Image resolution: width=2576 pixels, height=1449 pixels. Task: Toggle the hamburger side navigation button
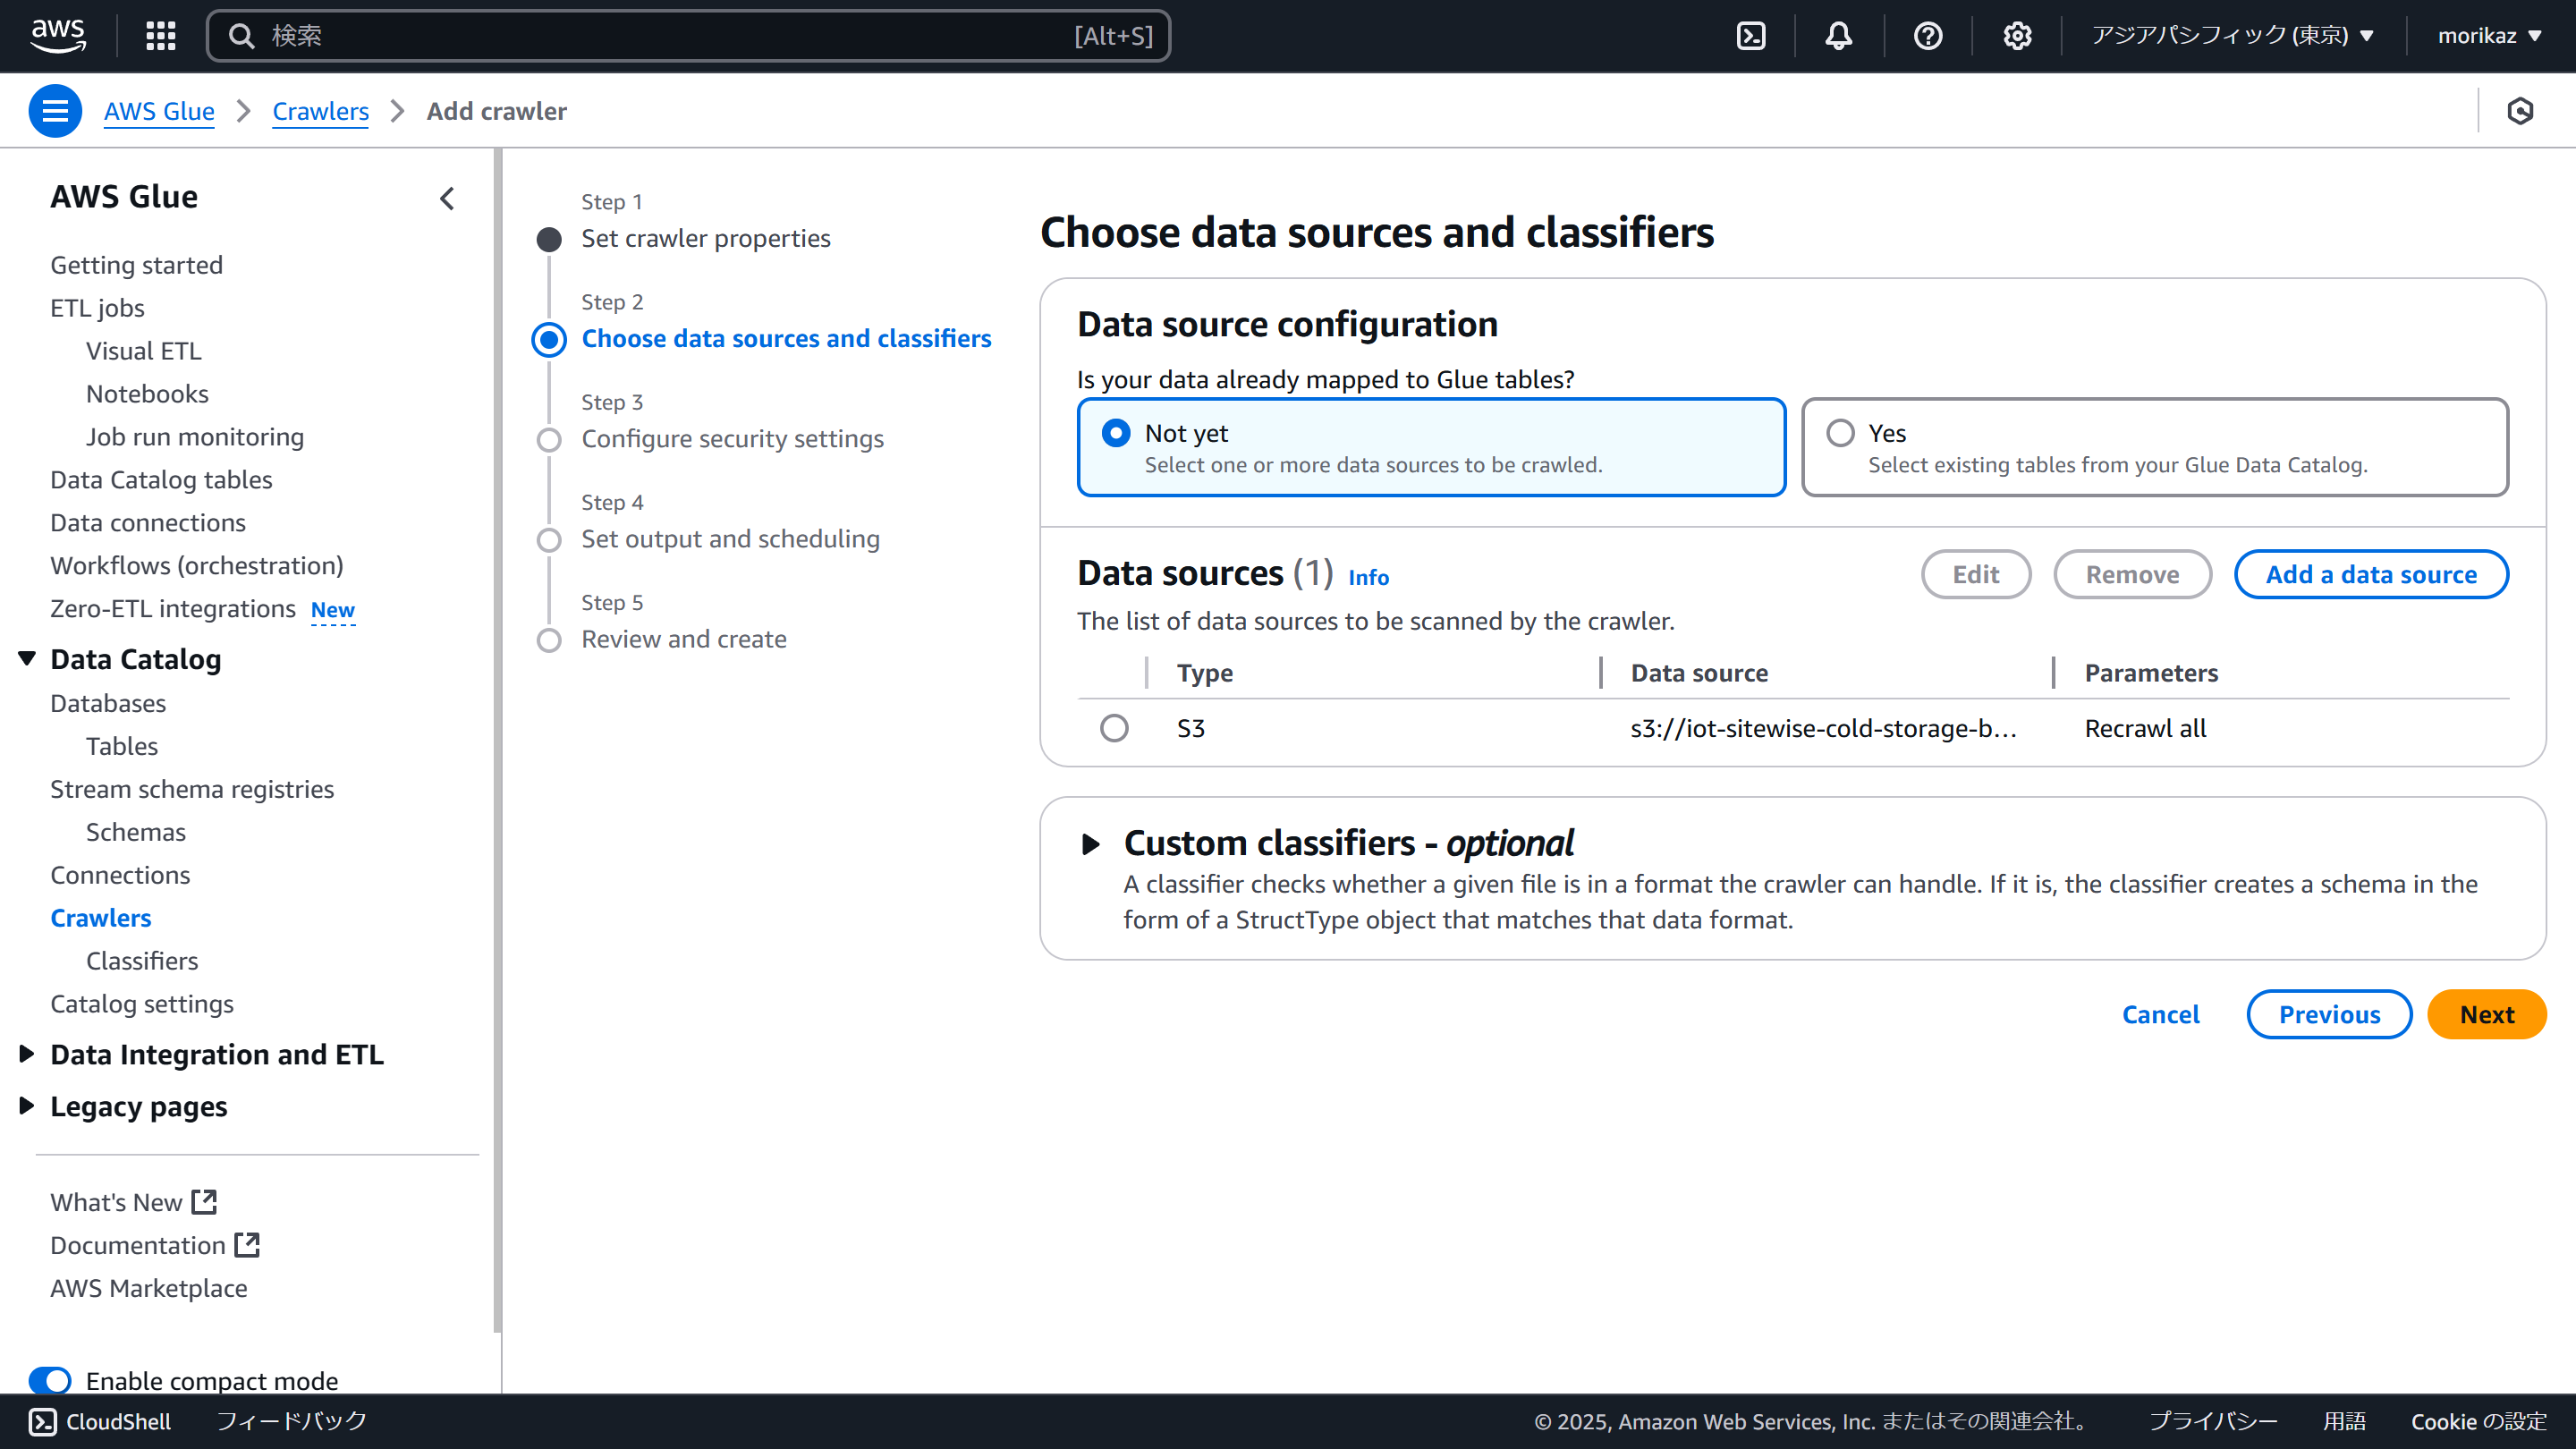pyautogui.click(x=55, y=111)
